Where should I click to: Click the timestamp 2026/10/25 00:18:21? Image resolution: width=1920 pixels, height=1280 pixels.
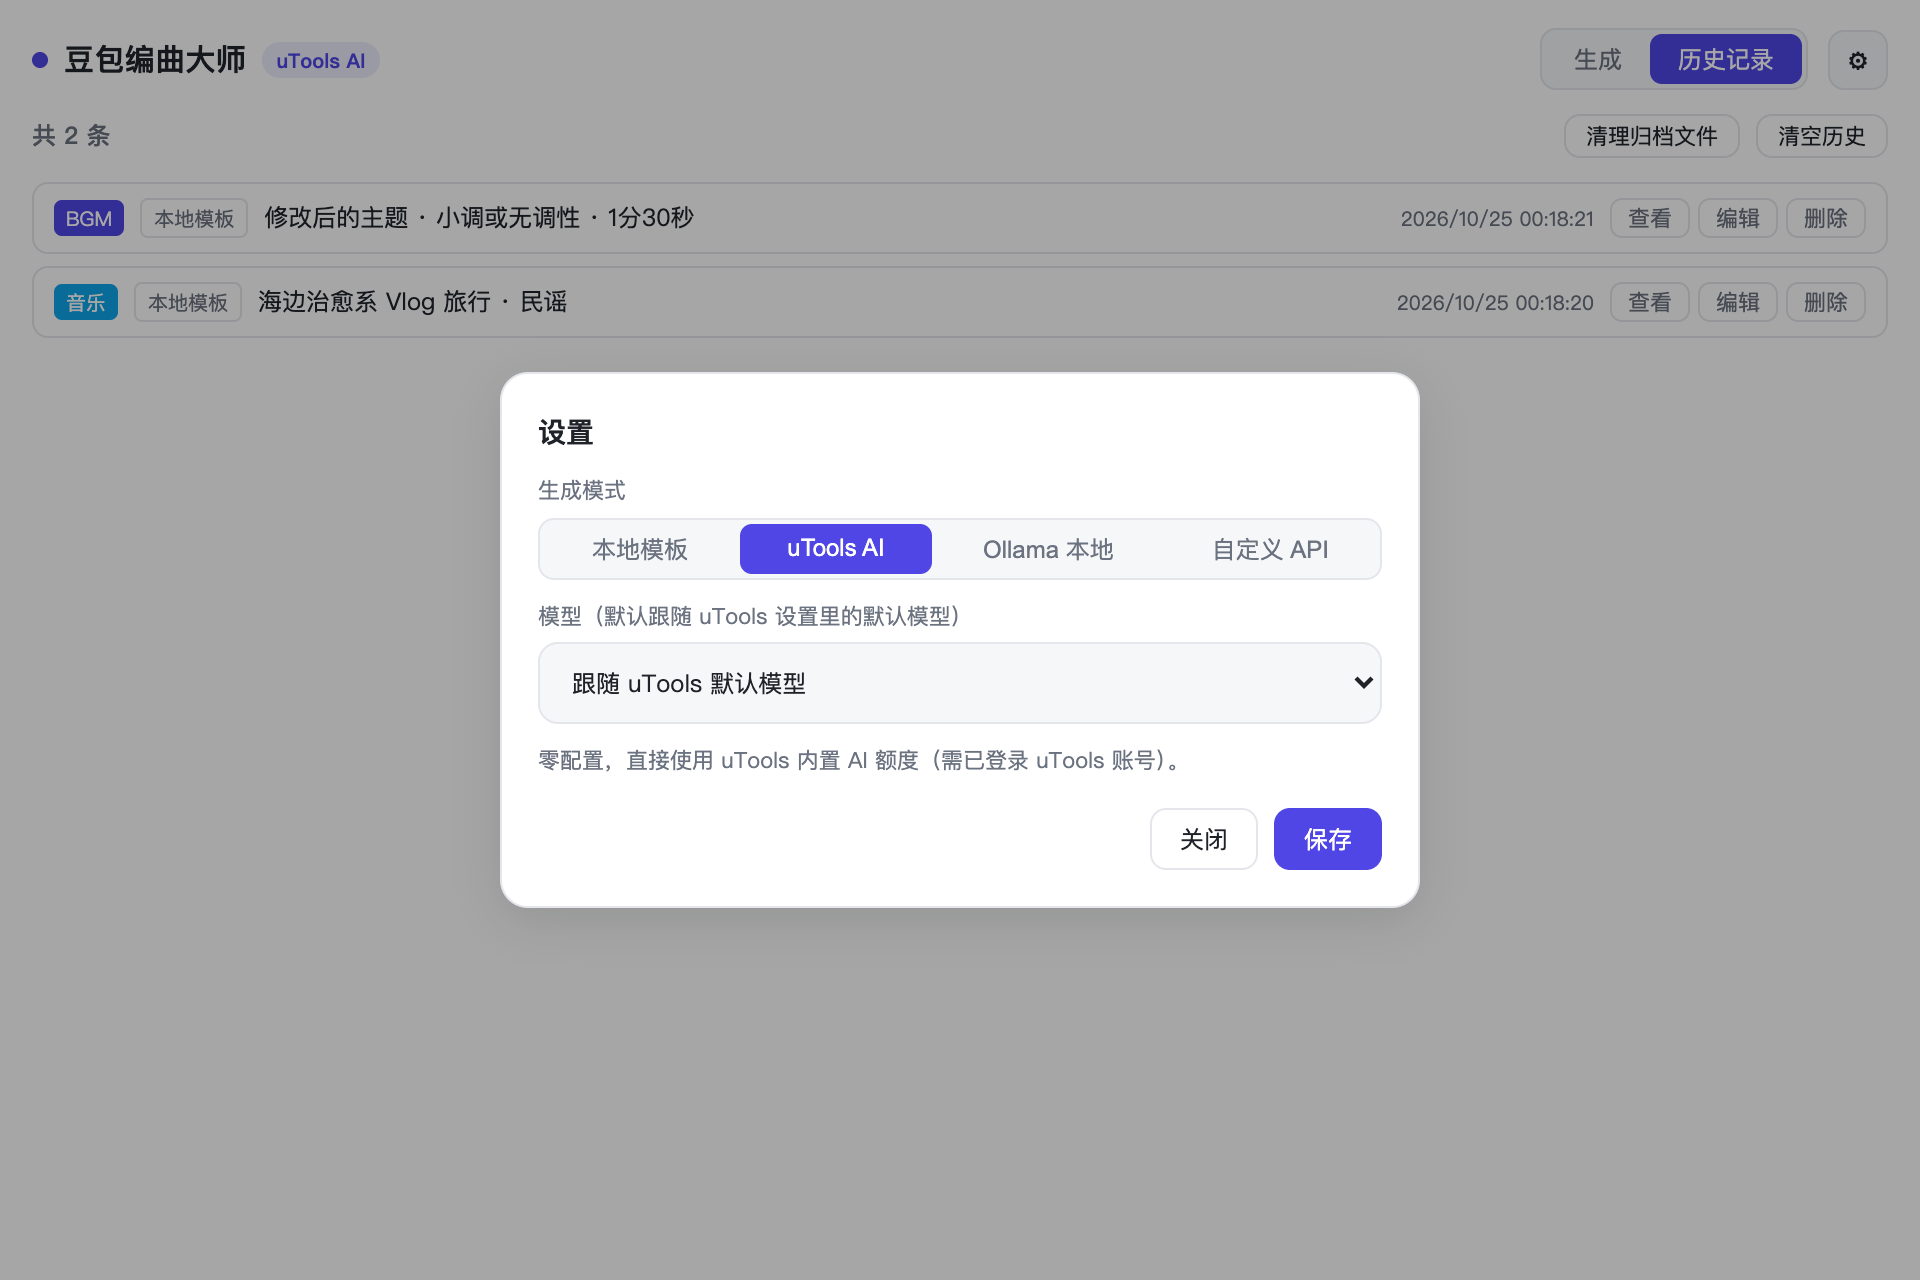pyautogui.click(x=1497, y=219)
